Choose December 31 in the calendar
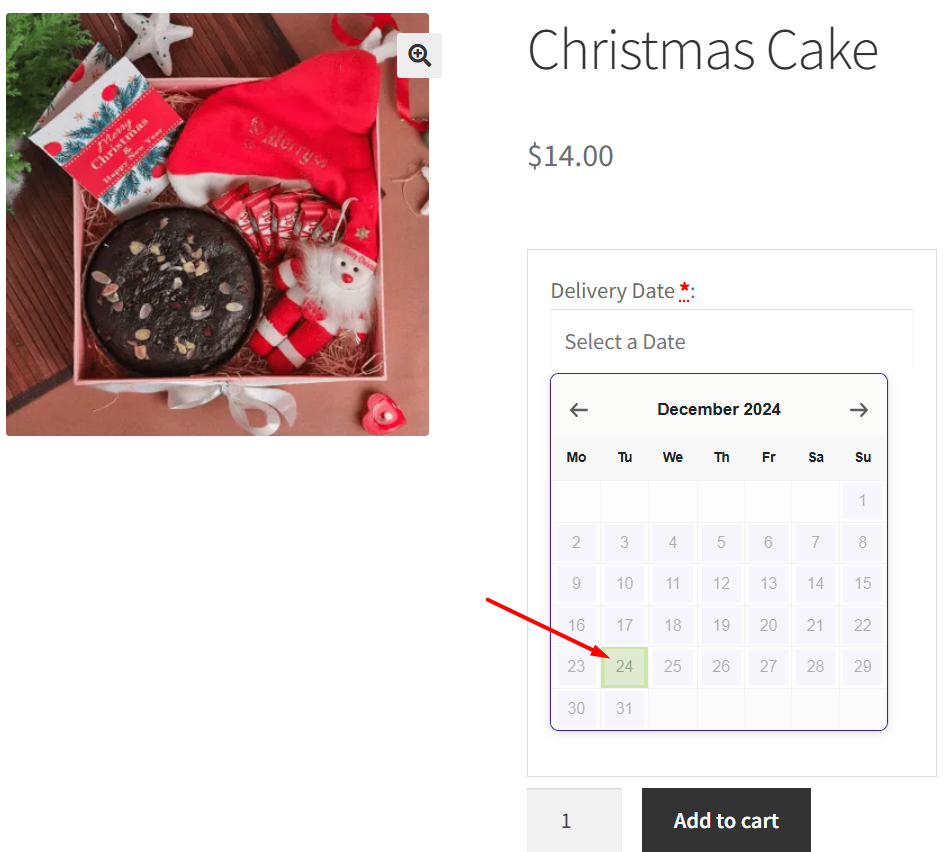 click(624, 708)
